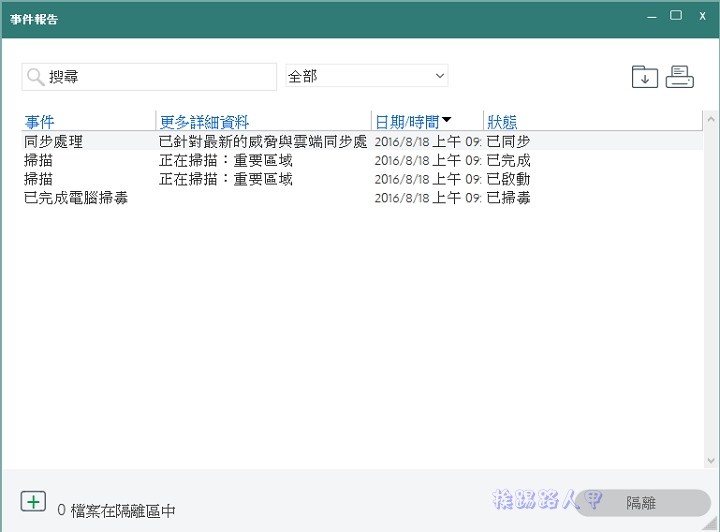This screenshot has height=532, width=720.
Task: Click the save report to folder icon
Action: pos(645,77)
